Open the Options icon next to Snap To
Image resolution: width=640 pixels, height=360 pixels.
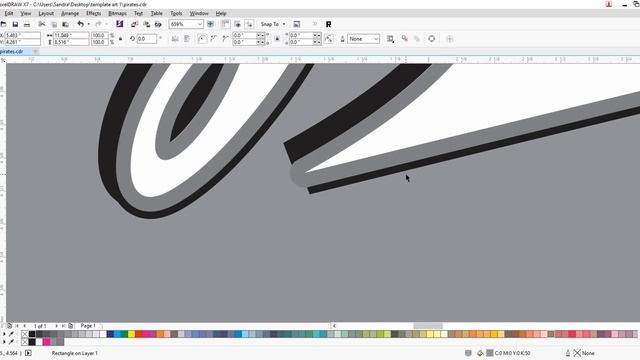297,24
